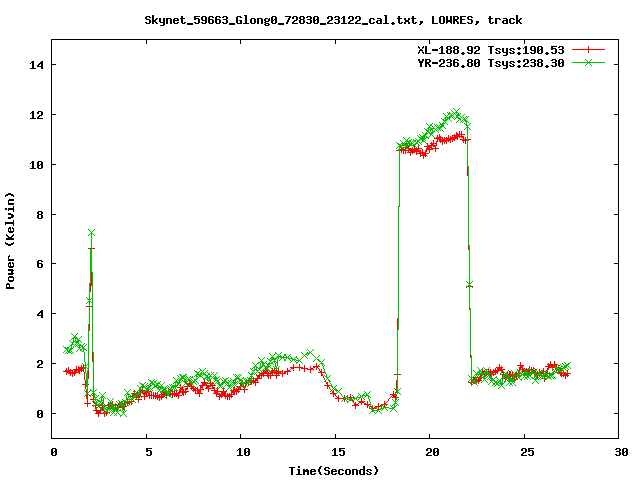Click the y-axis tick label 6
Image resolution: width=640 pixels, height=480 pixels.
pyautogui.click(x=40, y=264)
